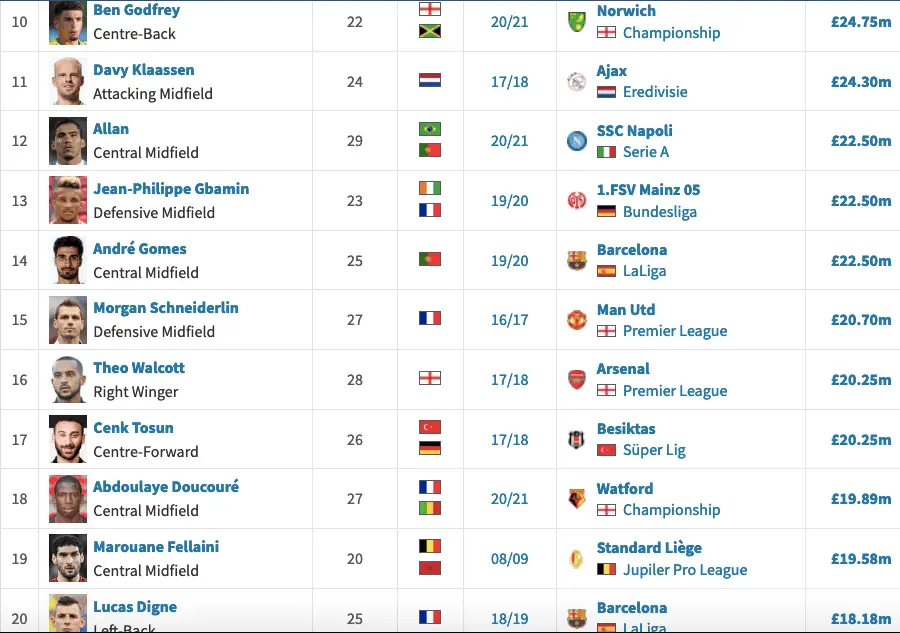Click the Man Utd club crest

coord(577,320)
